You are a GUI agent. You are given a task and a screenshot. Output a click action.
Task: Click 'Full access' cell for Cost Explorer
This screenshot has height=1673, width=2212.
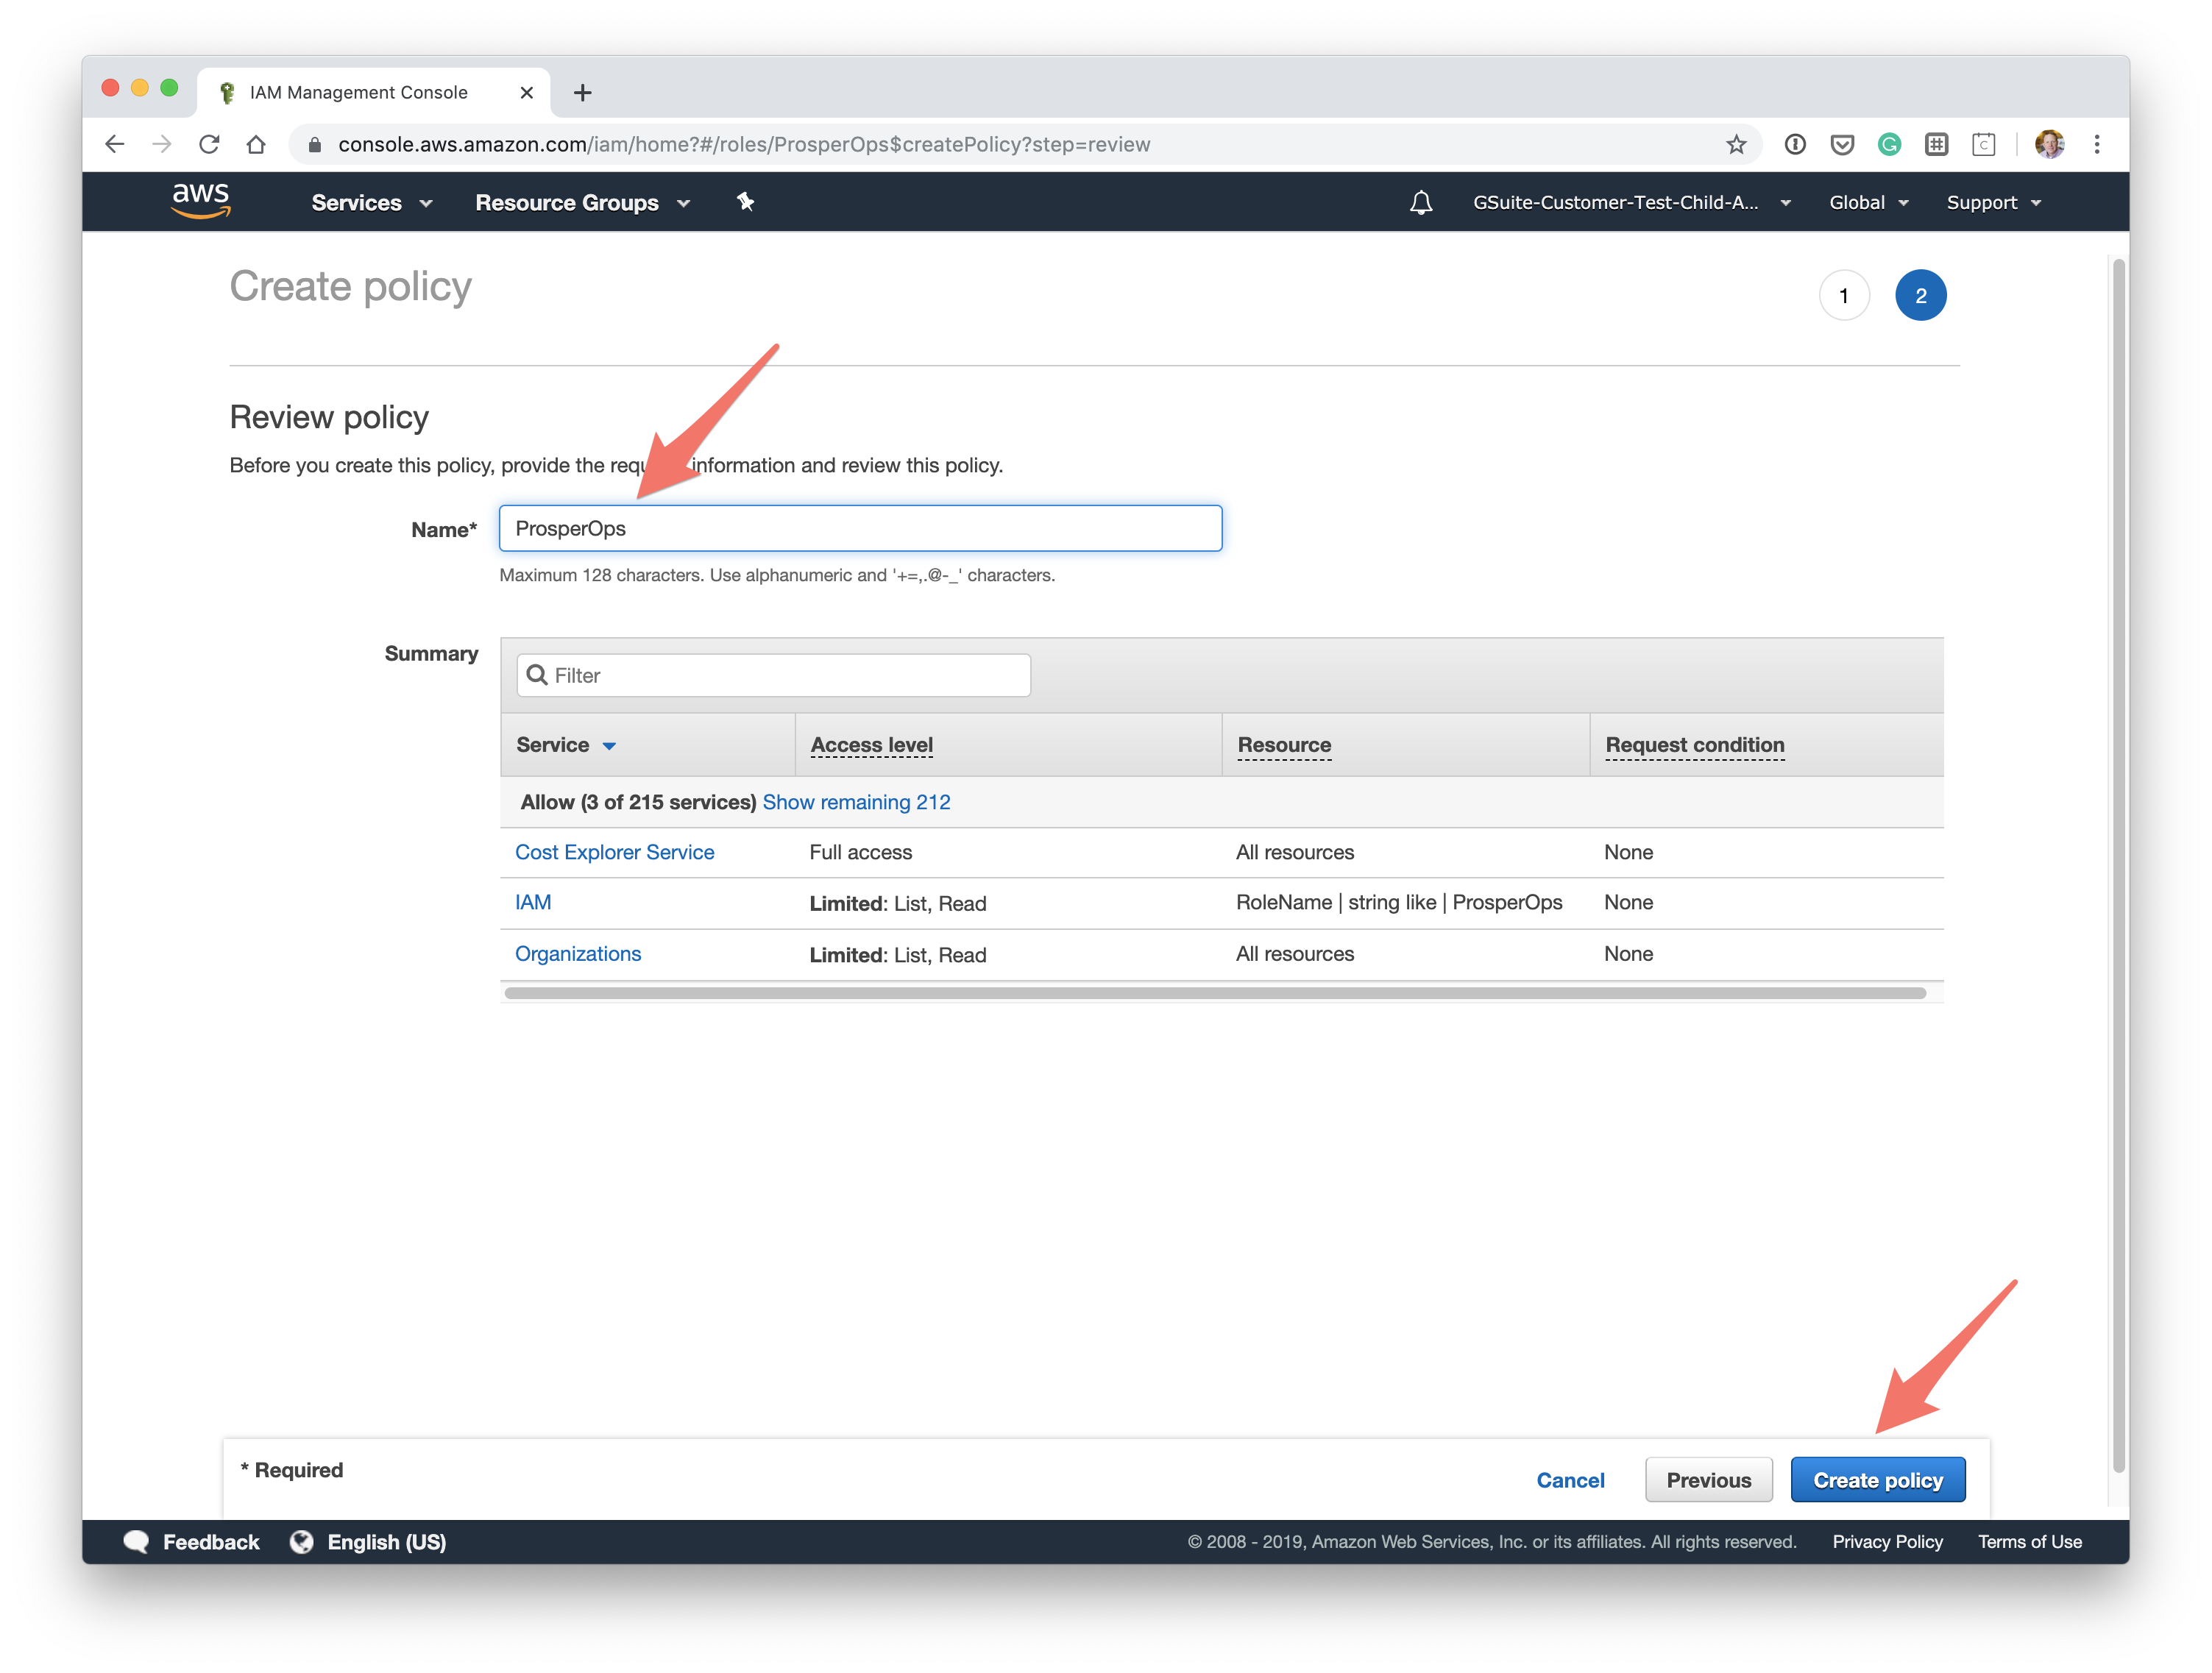(x=860, y=852)
